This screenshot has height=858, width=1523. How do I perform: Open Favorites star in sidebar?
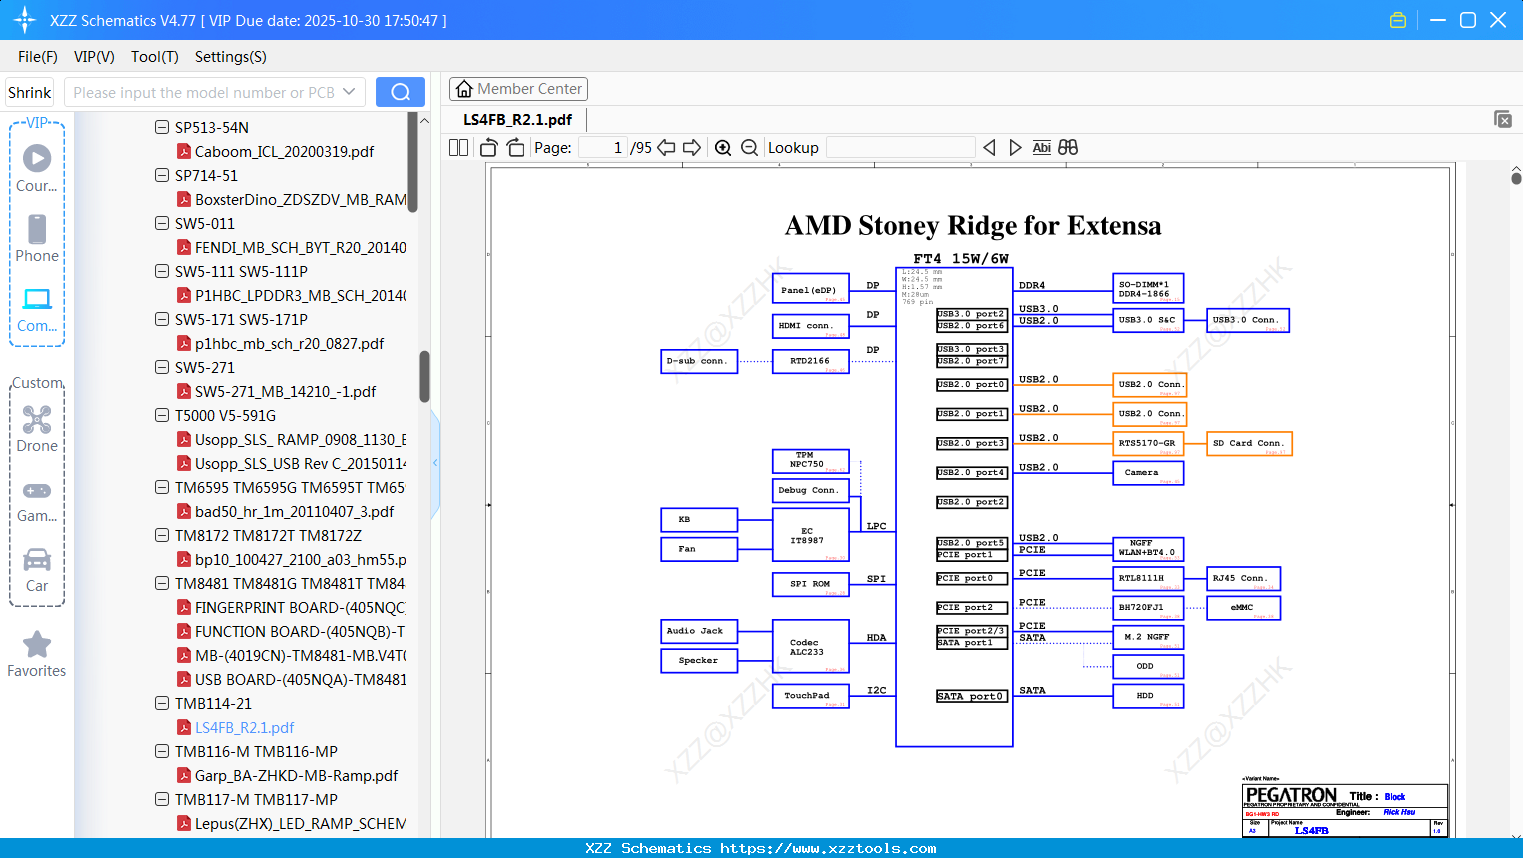click(x=37, y=644)
